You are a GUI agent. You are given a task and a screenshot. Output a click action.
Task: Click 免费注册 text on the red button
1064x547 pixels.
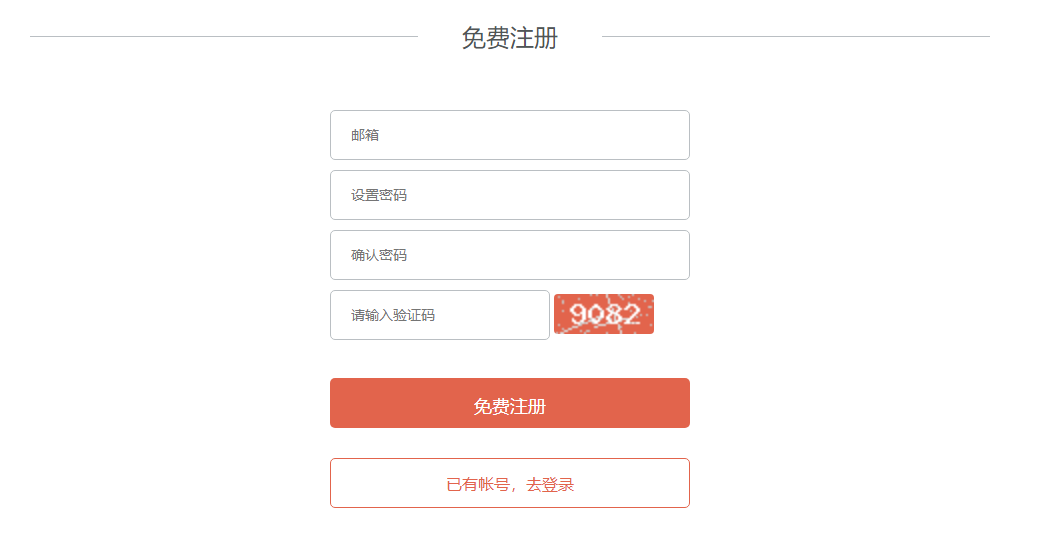(x=510, y=407)
